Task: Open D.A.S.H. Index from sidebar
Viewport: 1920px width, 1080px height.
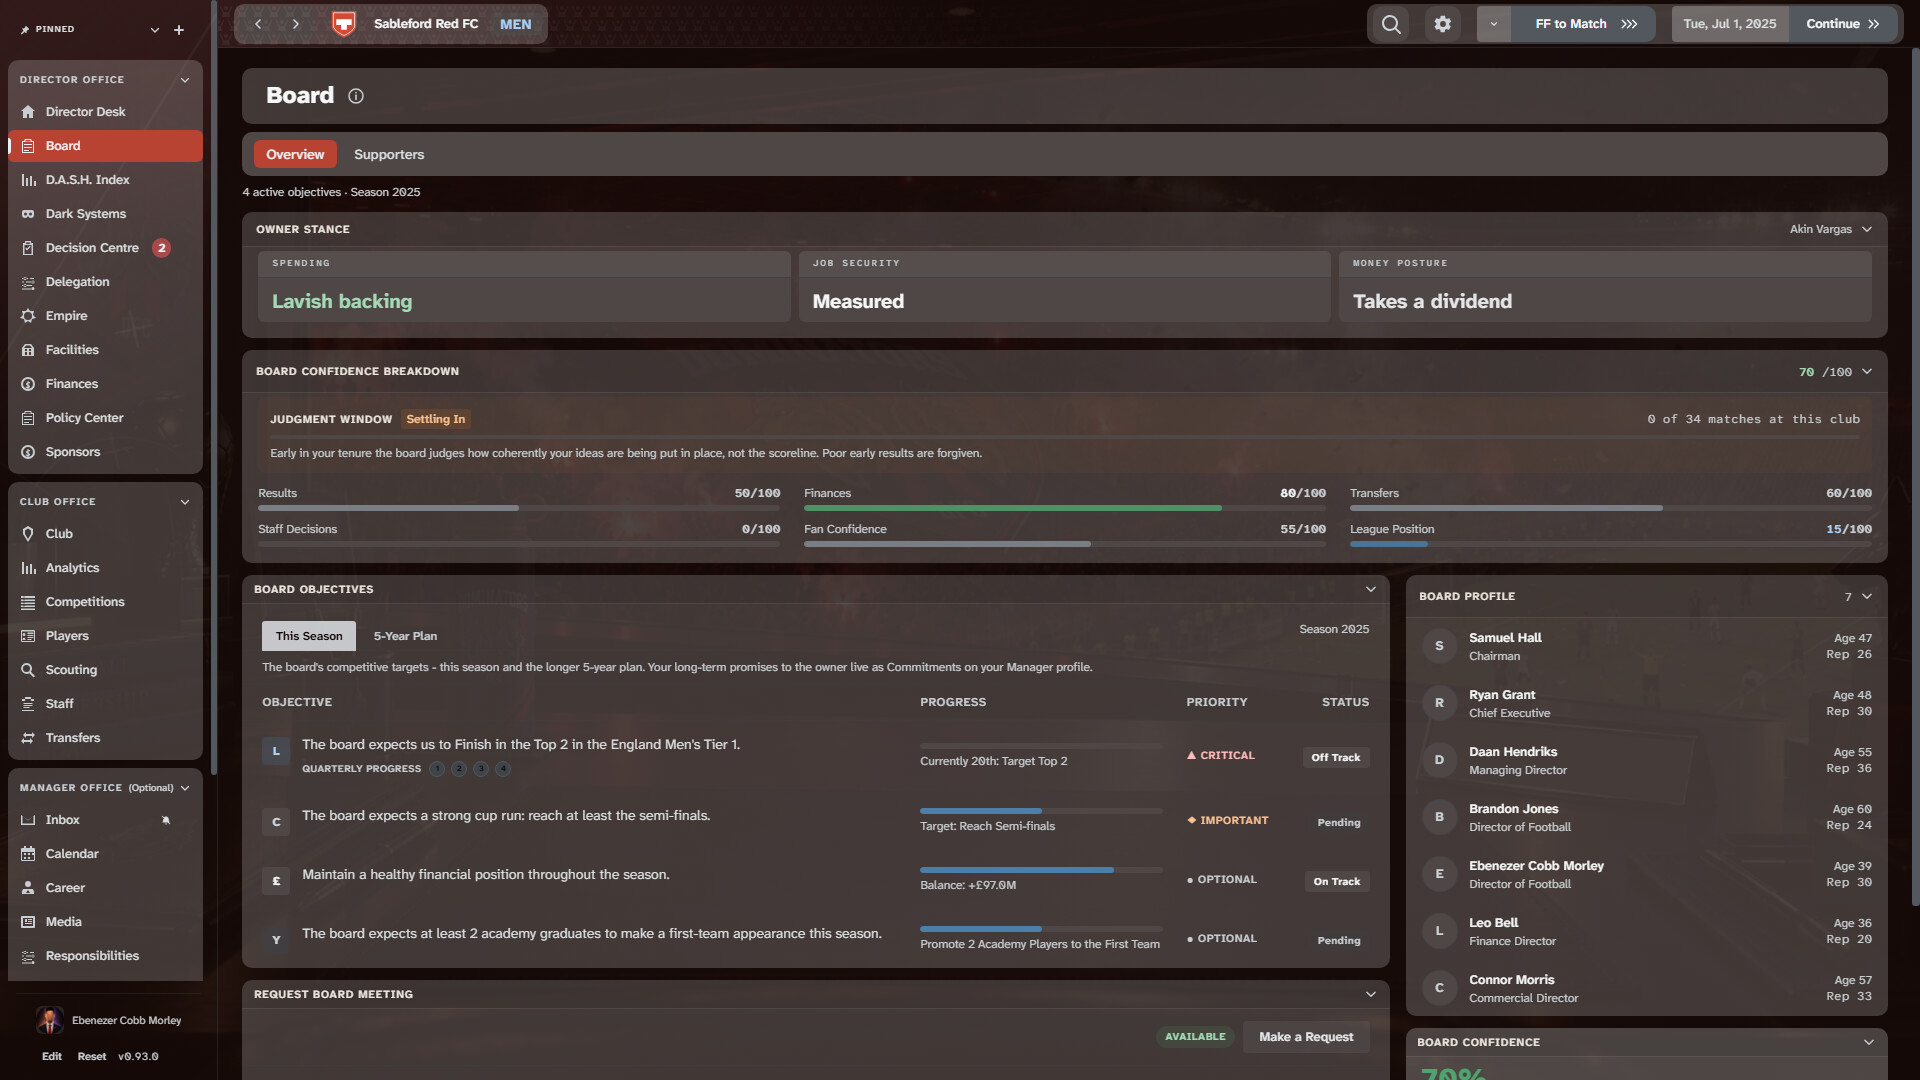Action: coord(105,180)
